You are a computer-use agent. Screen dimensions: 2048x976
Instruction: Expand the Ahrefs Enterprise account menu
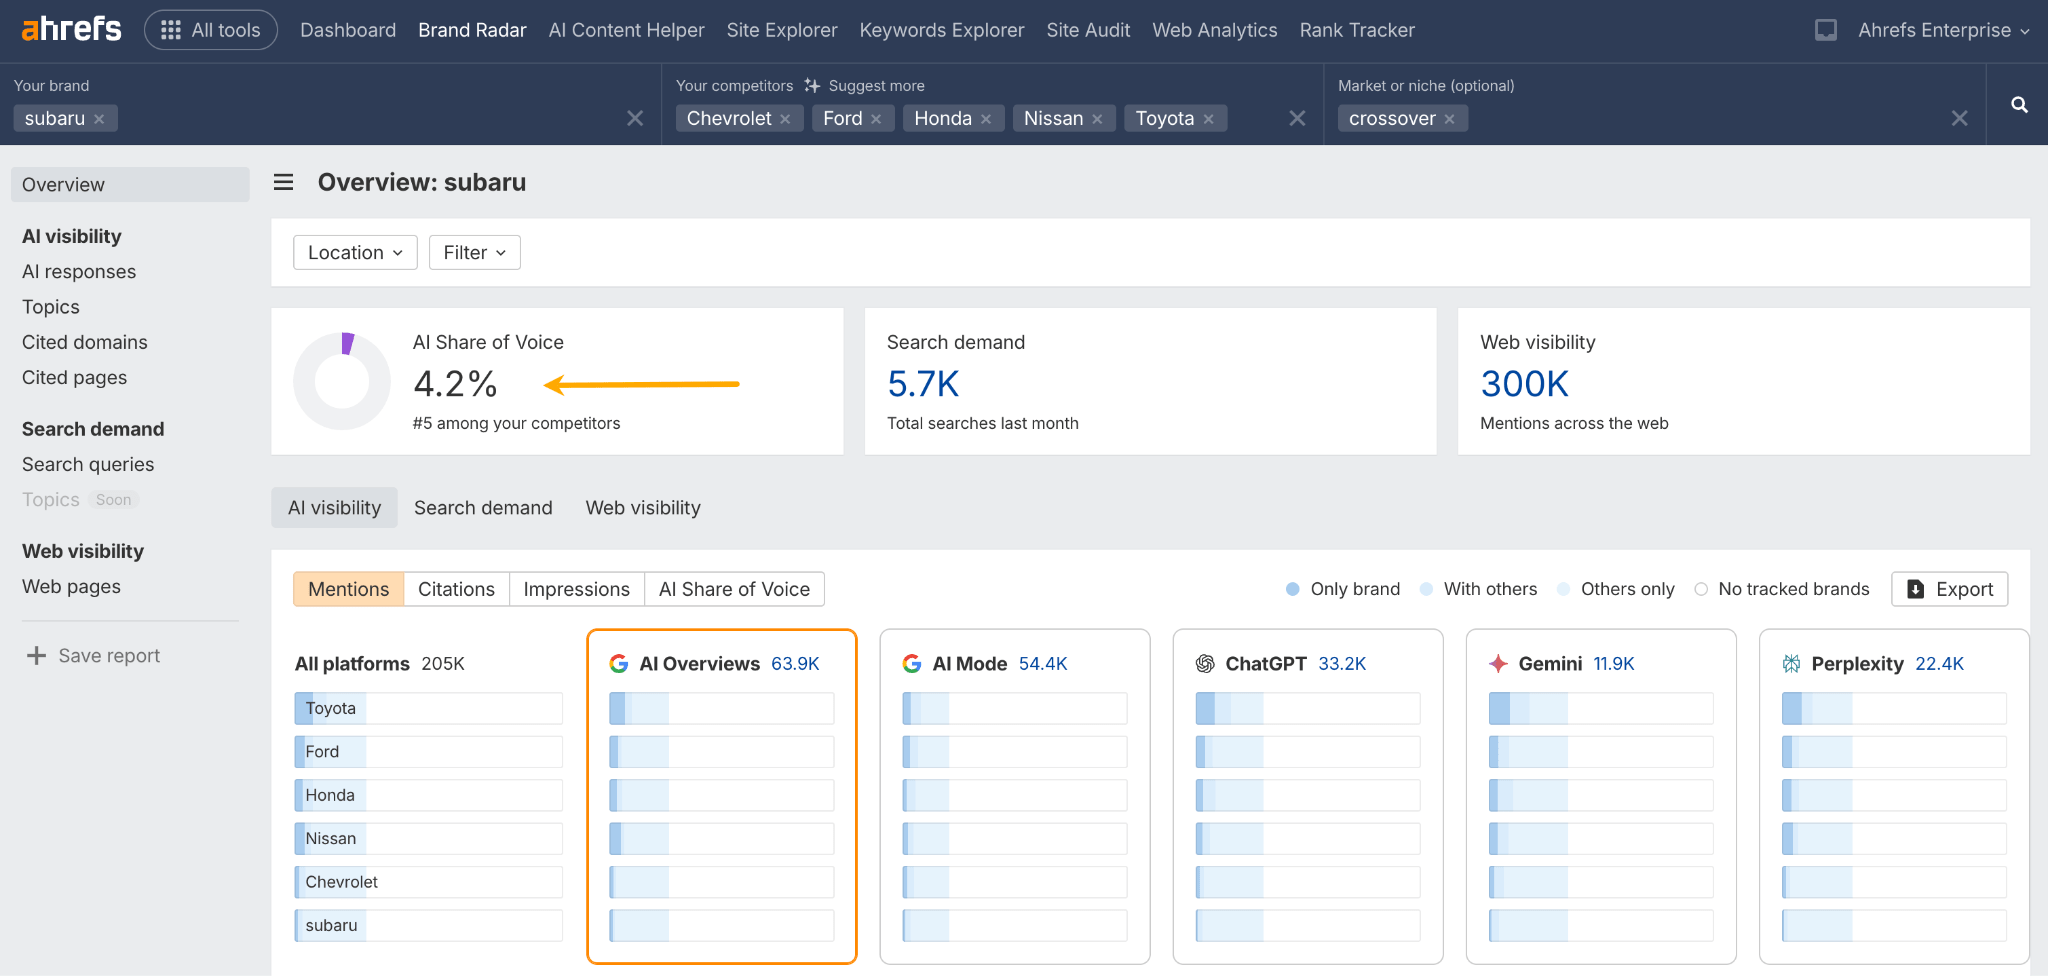point(1941,29)
